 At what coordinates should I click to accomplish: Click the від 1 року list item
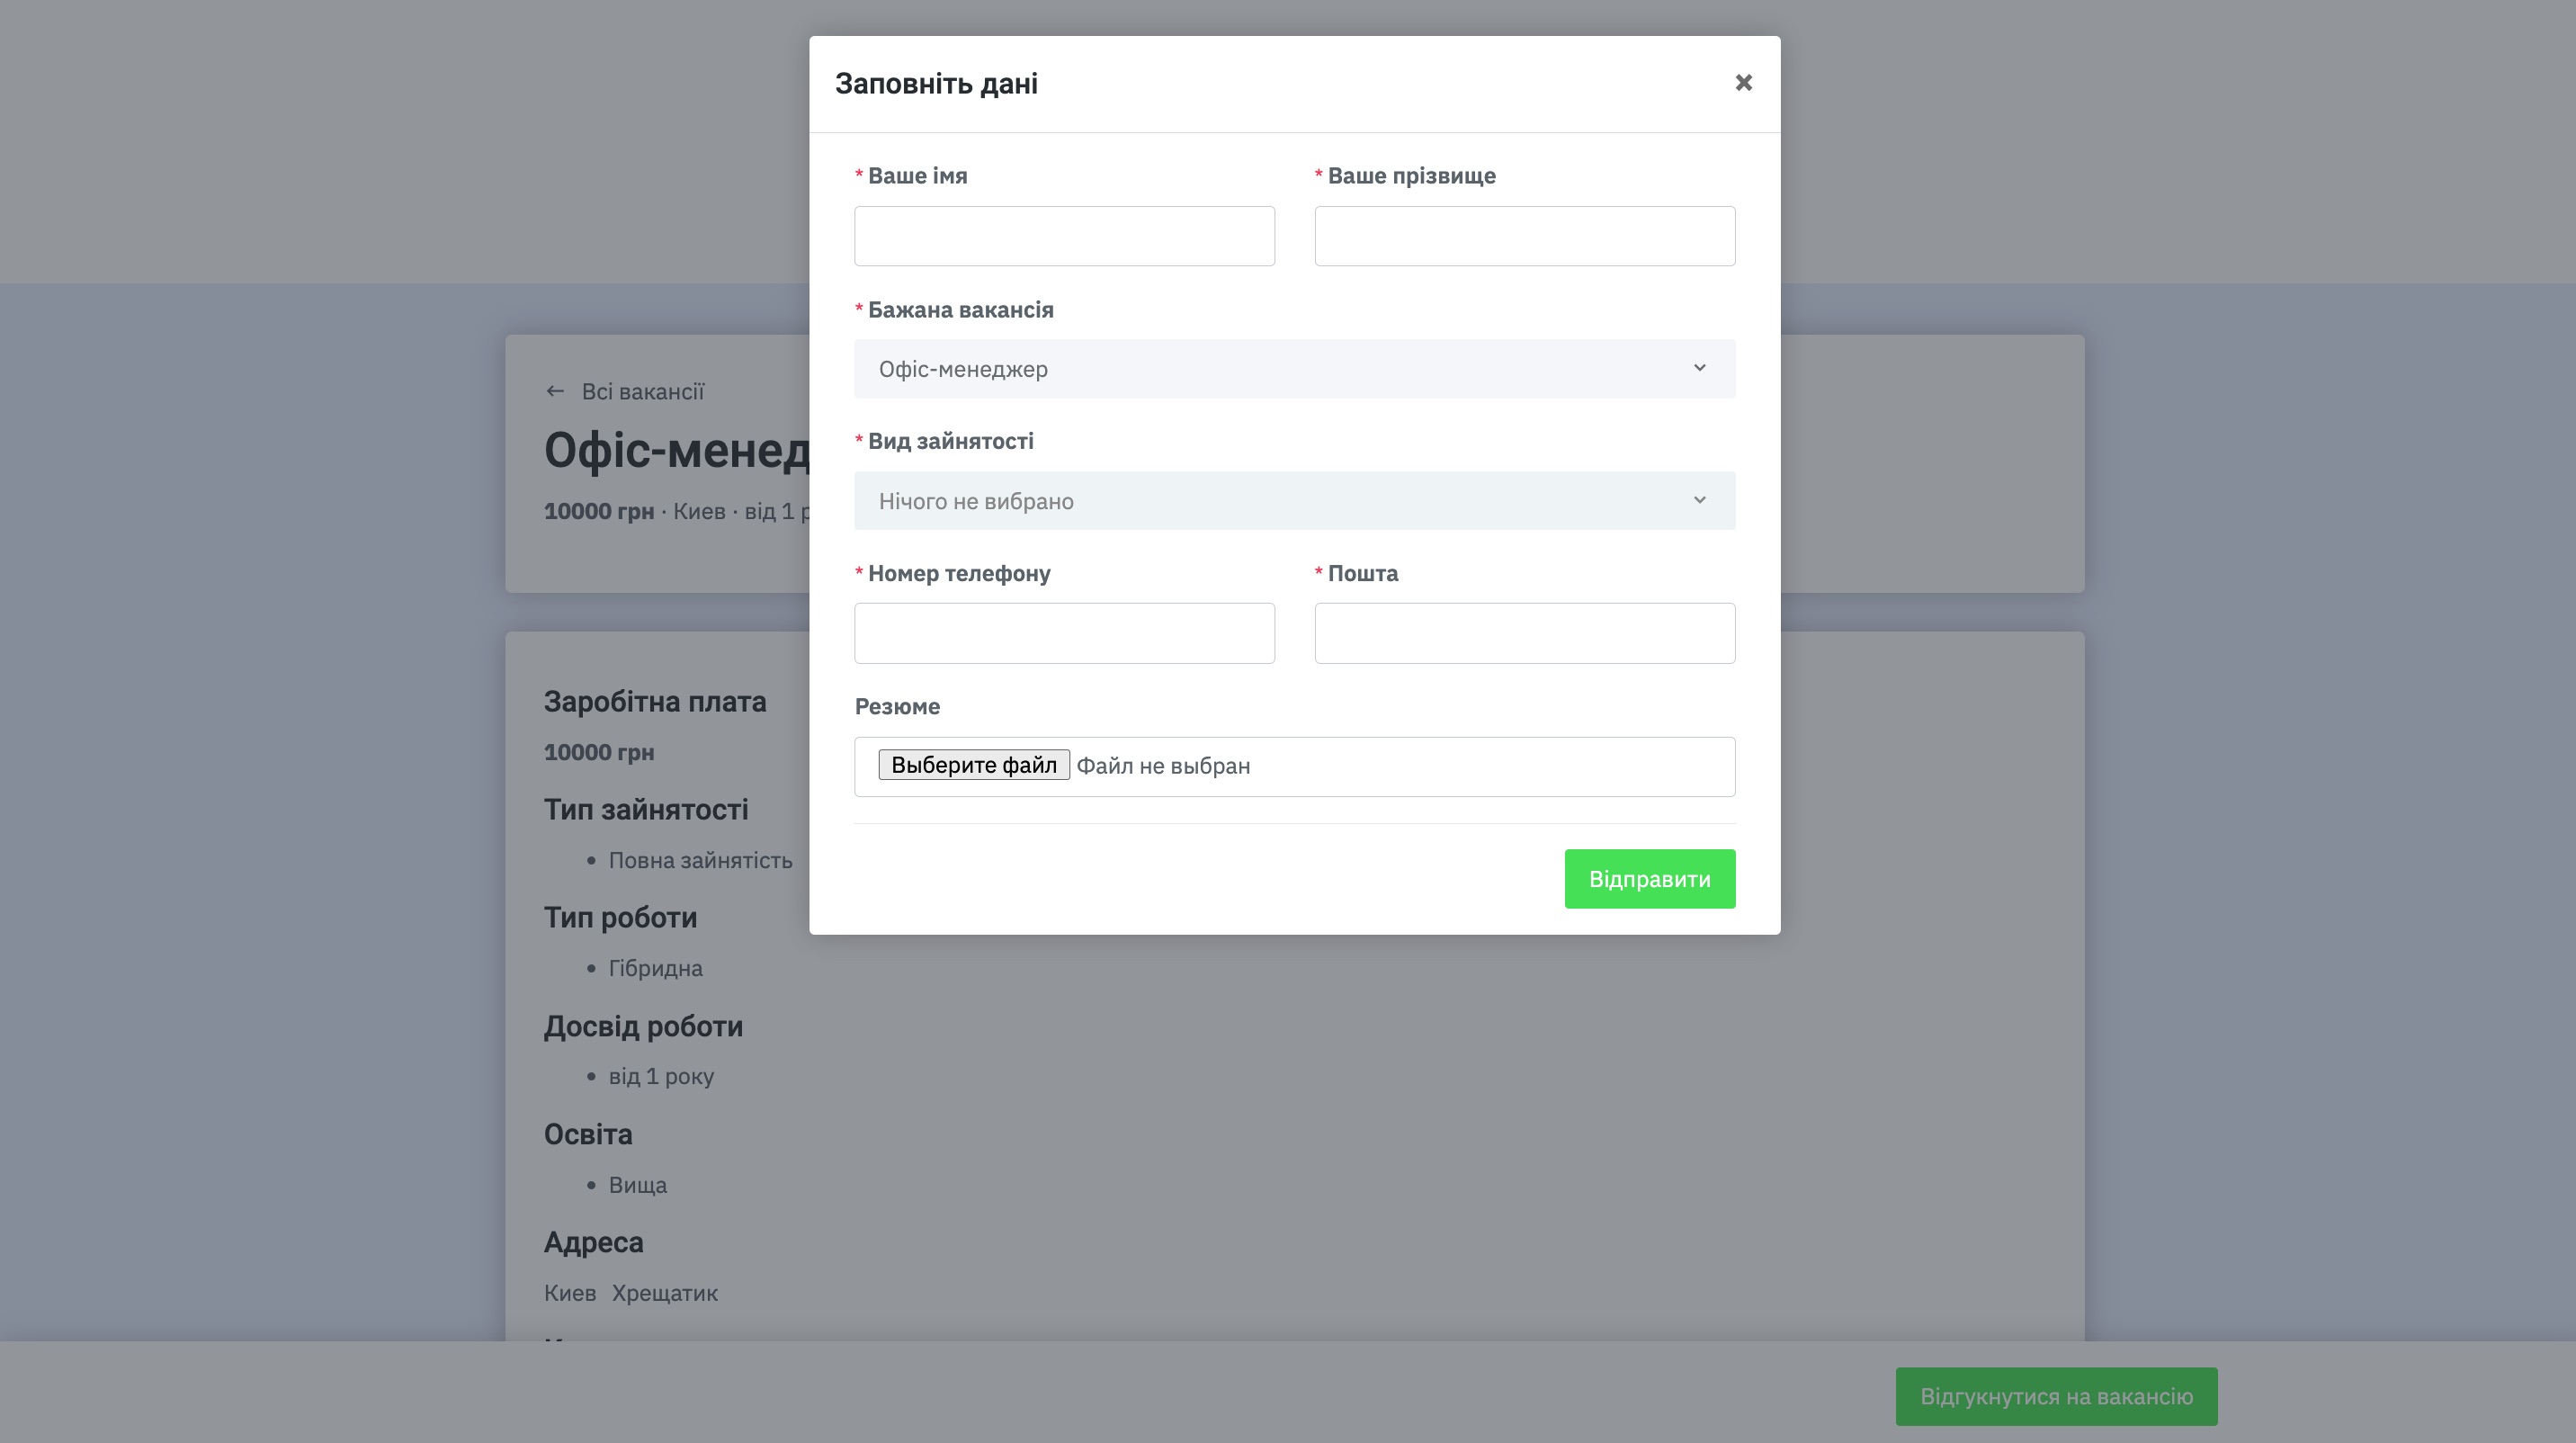(x=661, y=1077)
